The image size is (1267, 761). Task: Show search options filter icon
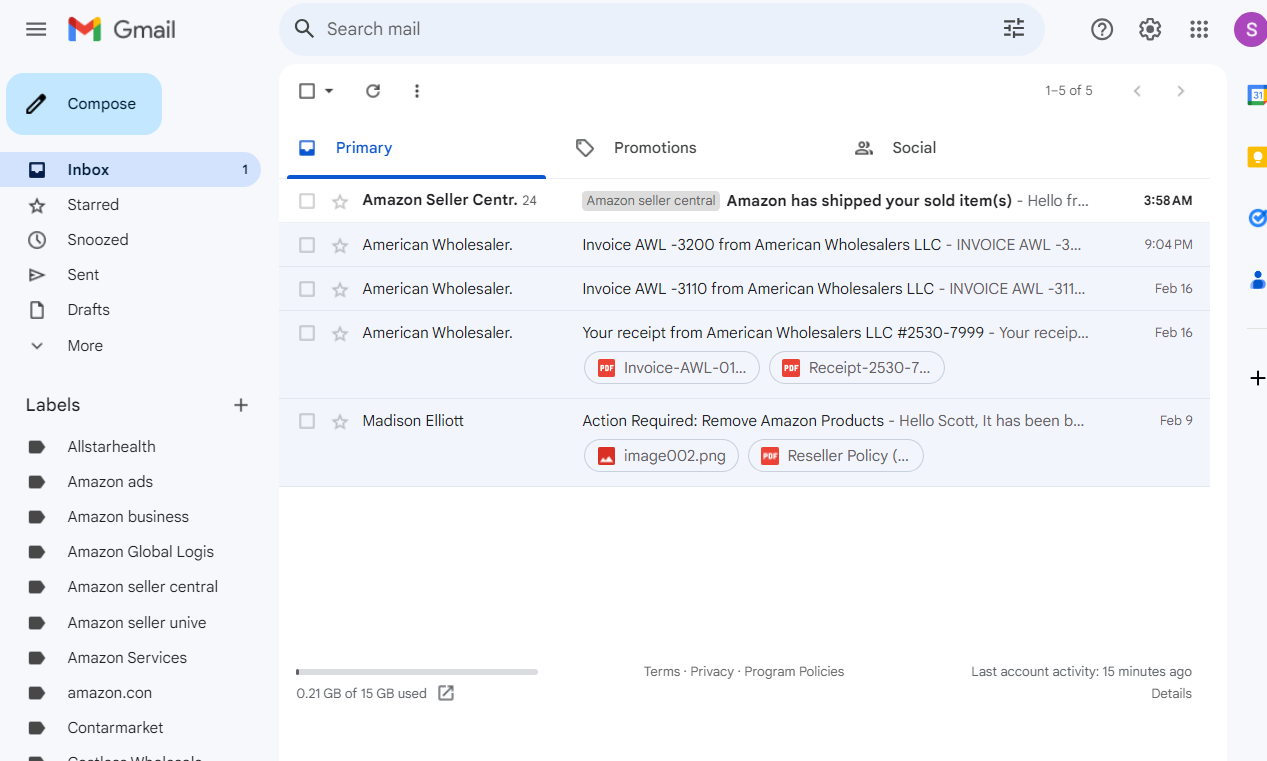(x=1014, y=29)
